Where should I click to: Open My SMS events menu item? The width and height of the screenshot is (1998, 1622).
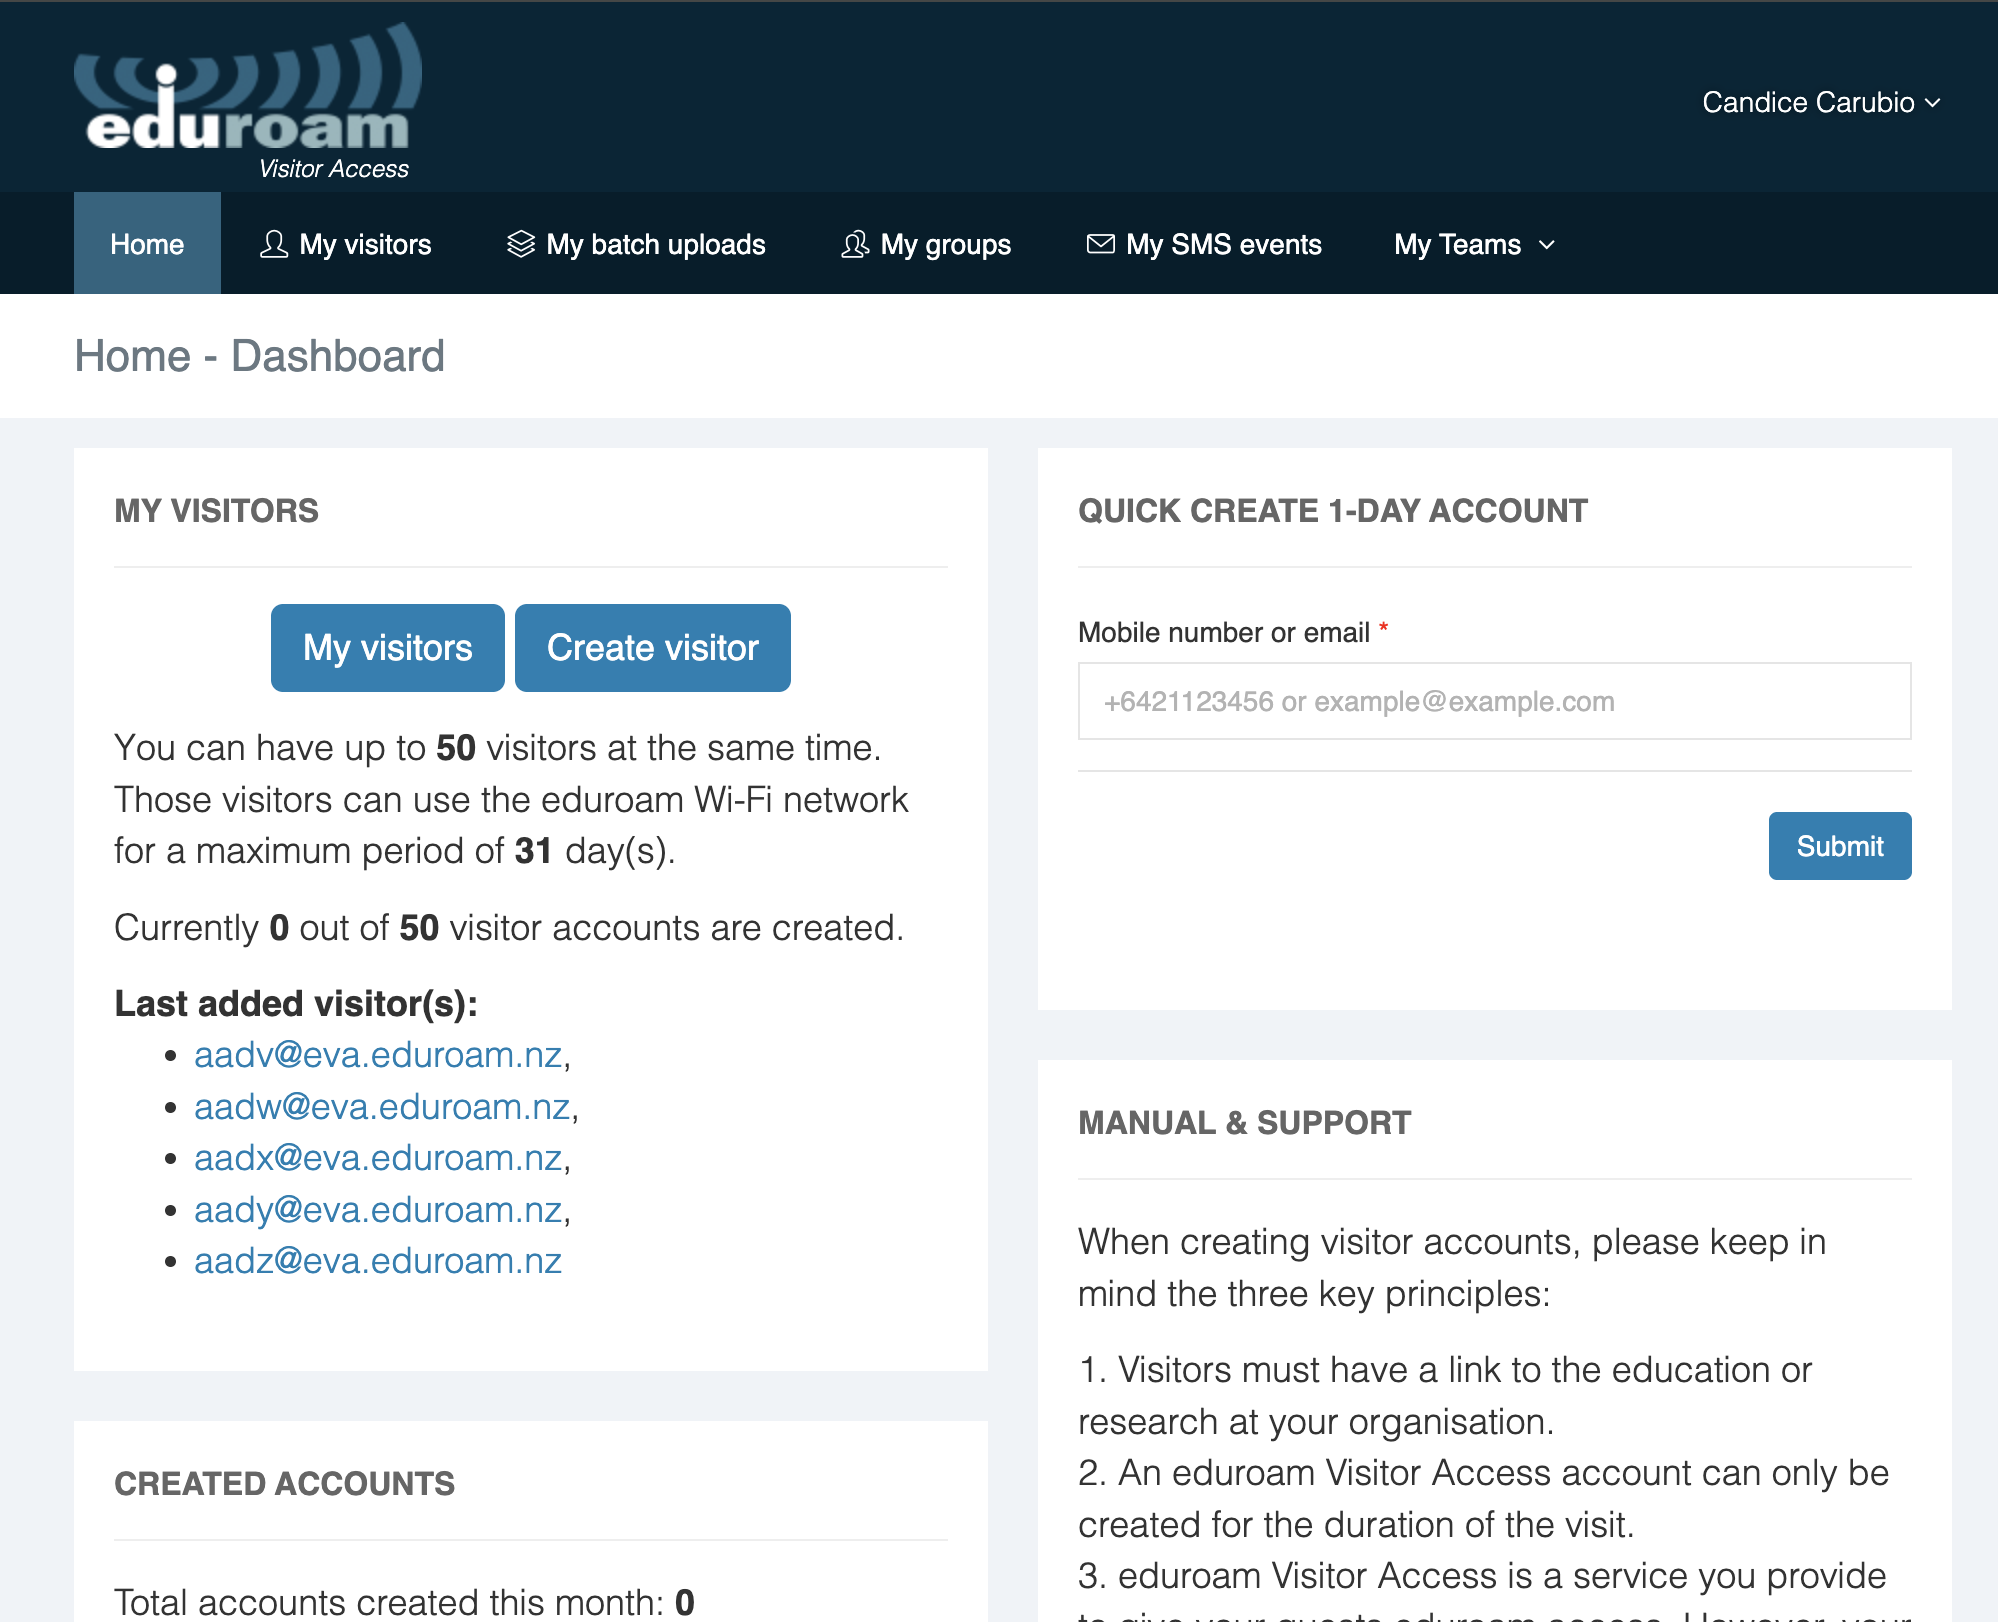[1223, 245]
